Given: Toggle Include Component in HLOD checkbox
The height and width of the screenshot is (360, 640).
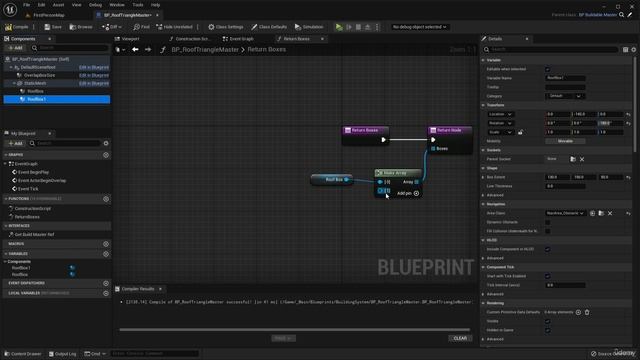Looking at the screenshot, I should coord(548,249).
